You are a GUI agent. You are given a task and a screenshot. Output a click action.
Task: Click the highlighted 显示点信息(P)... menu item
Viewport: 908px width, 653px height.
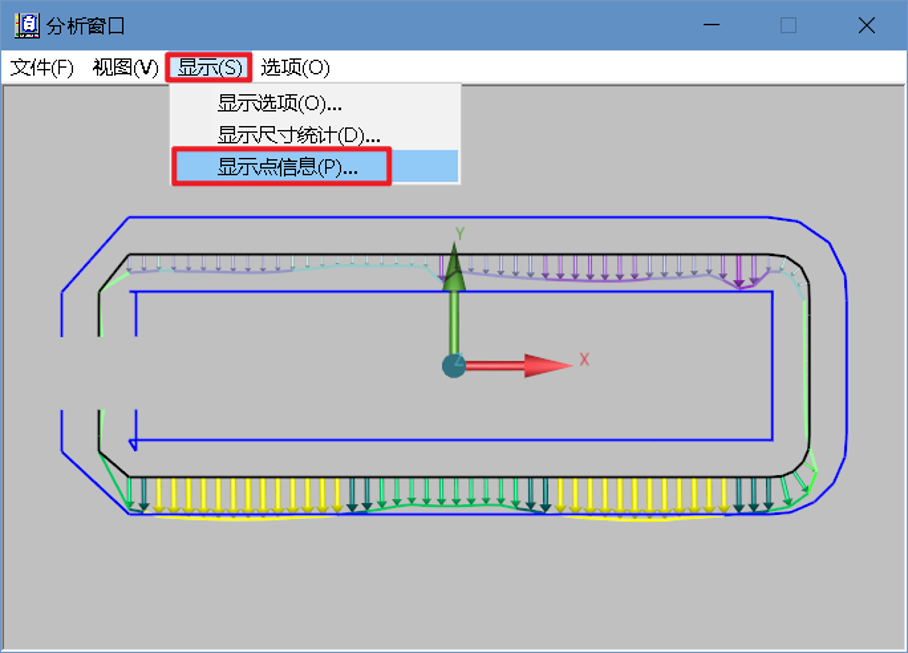click(287, 167)
